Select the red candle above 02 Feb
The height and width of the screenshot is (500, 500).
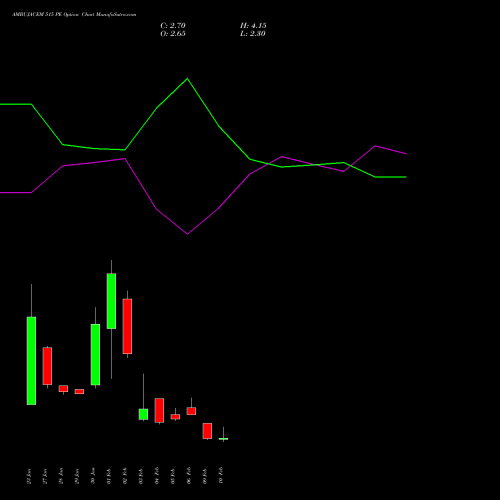point(127,326)
